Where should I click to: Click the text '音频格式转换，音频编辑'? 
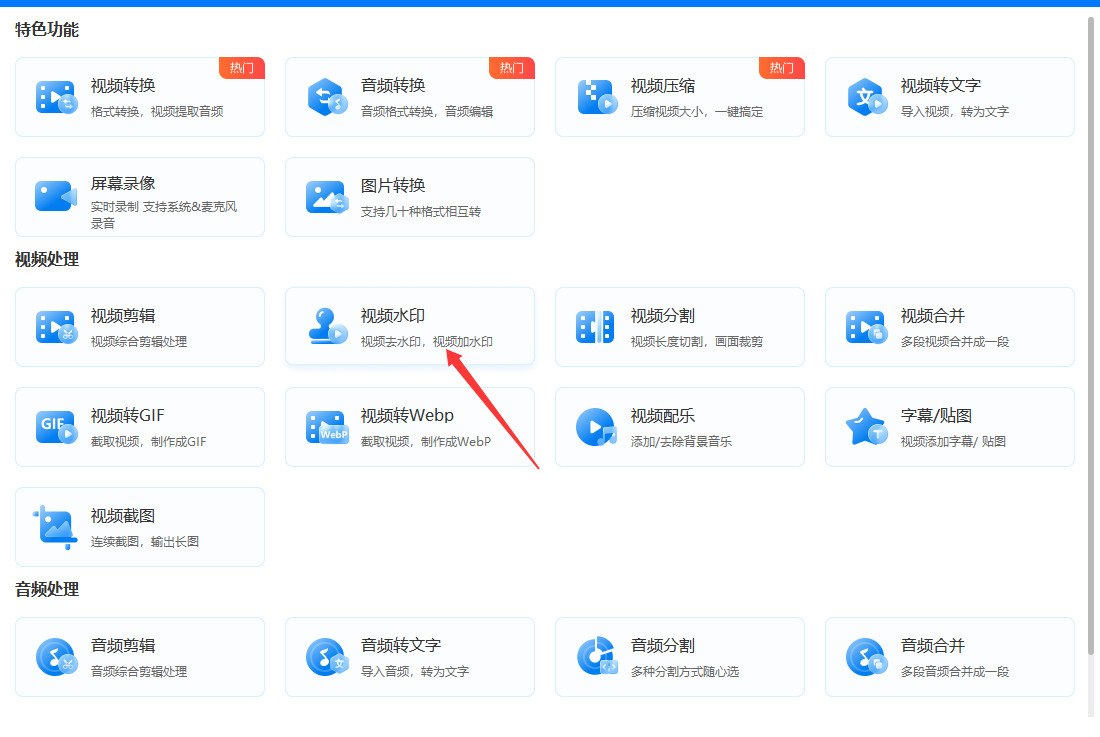coord(427,111)
